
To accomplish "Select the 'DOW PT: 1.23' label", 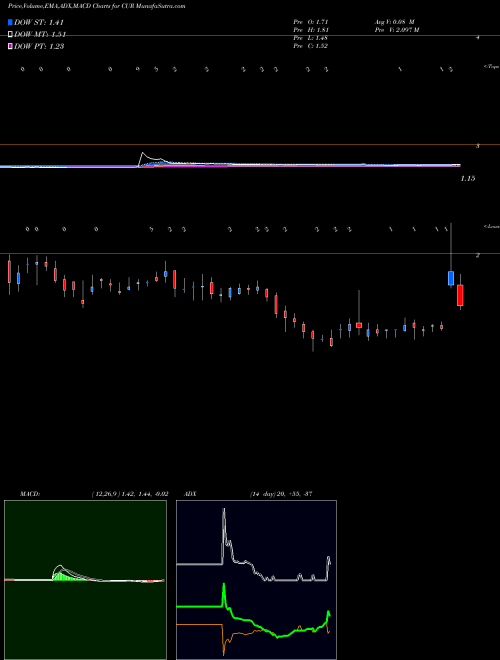I will [39, 46].
